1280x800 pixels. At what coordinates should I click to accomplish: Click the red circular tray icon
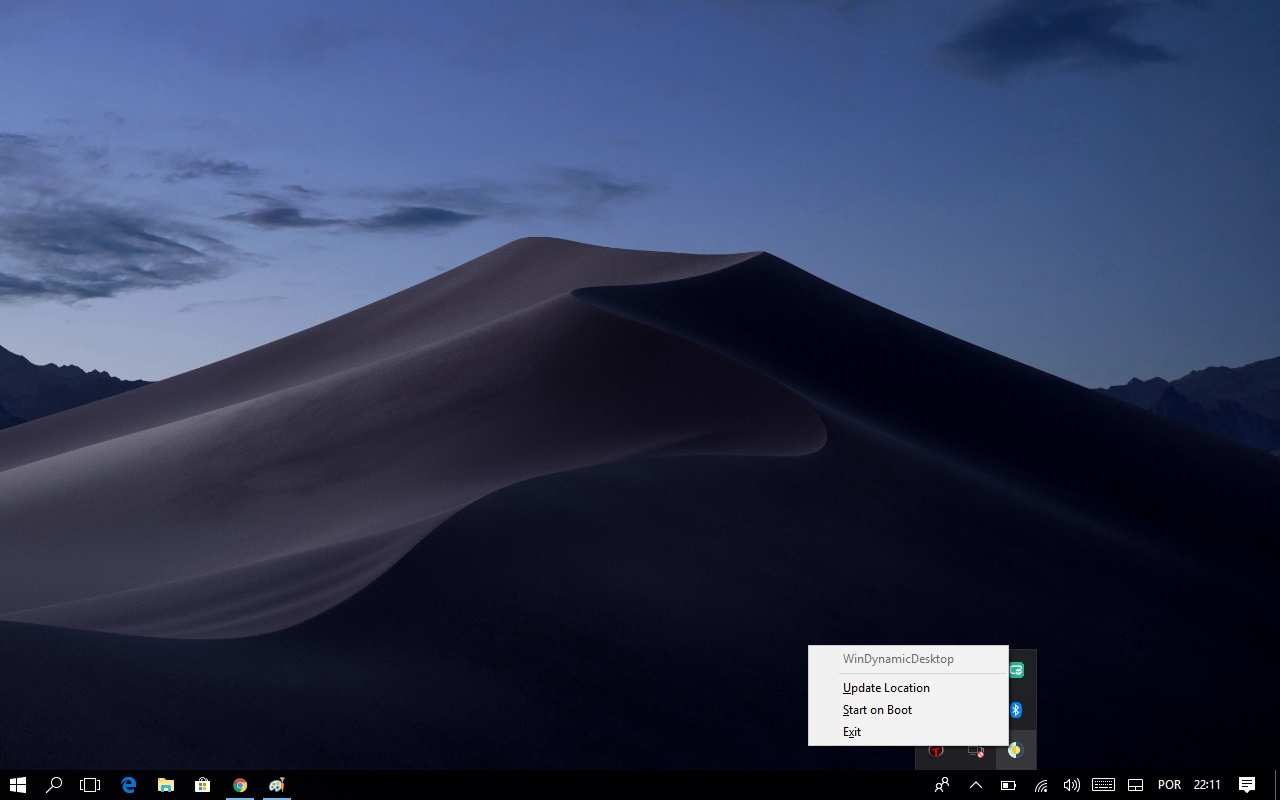click(x=936, y=750)
